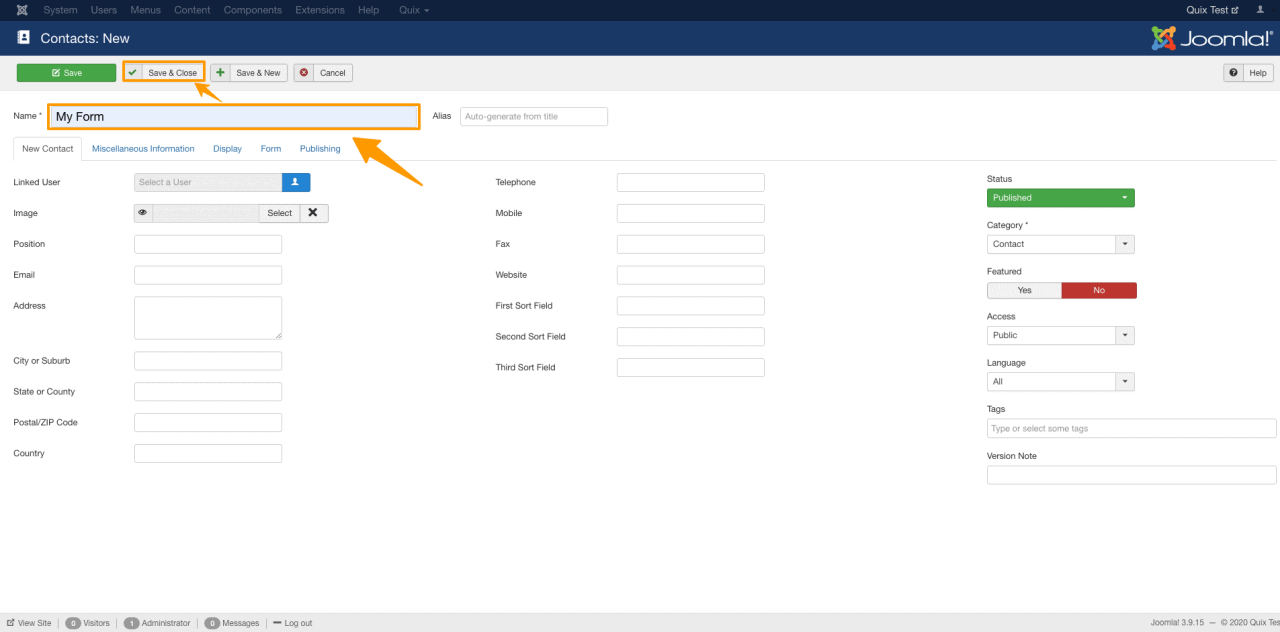Click the Save & New button
The height and width of the screenshot is (632, 1280).
point(247,72)
